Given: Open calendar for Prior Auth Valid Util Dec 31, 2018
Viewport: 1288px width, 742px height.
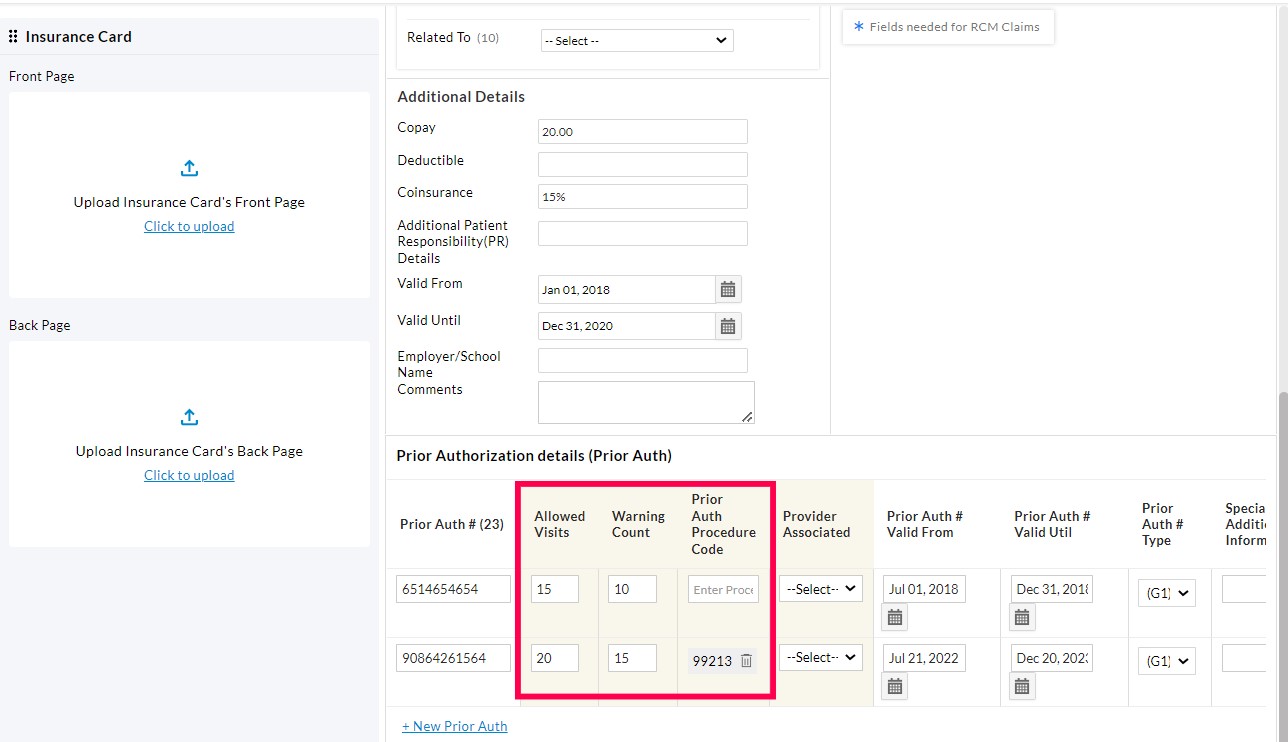Looking at the screenshot, I should (1021, 617).
